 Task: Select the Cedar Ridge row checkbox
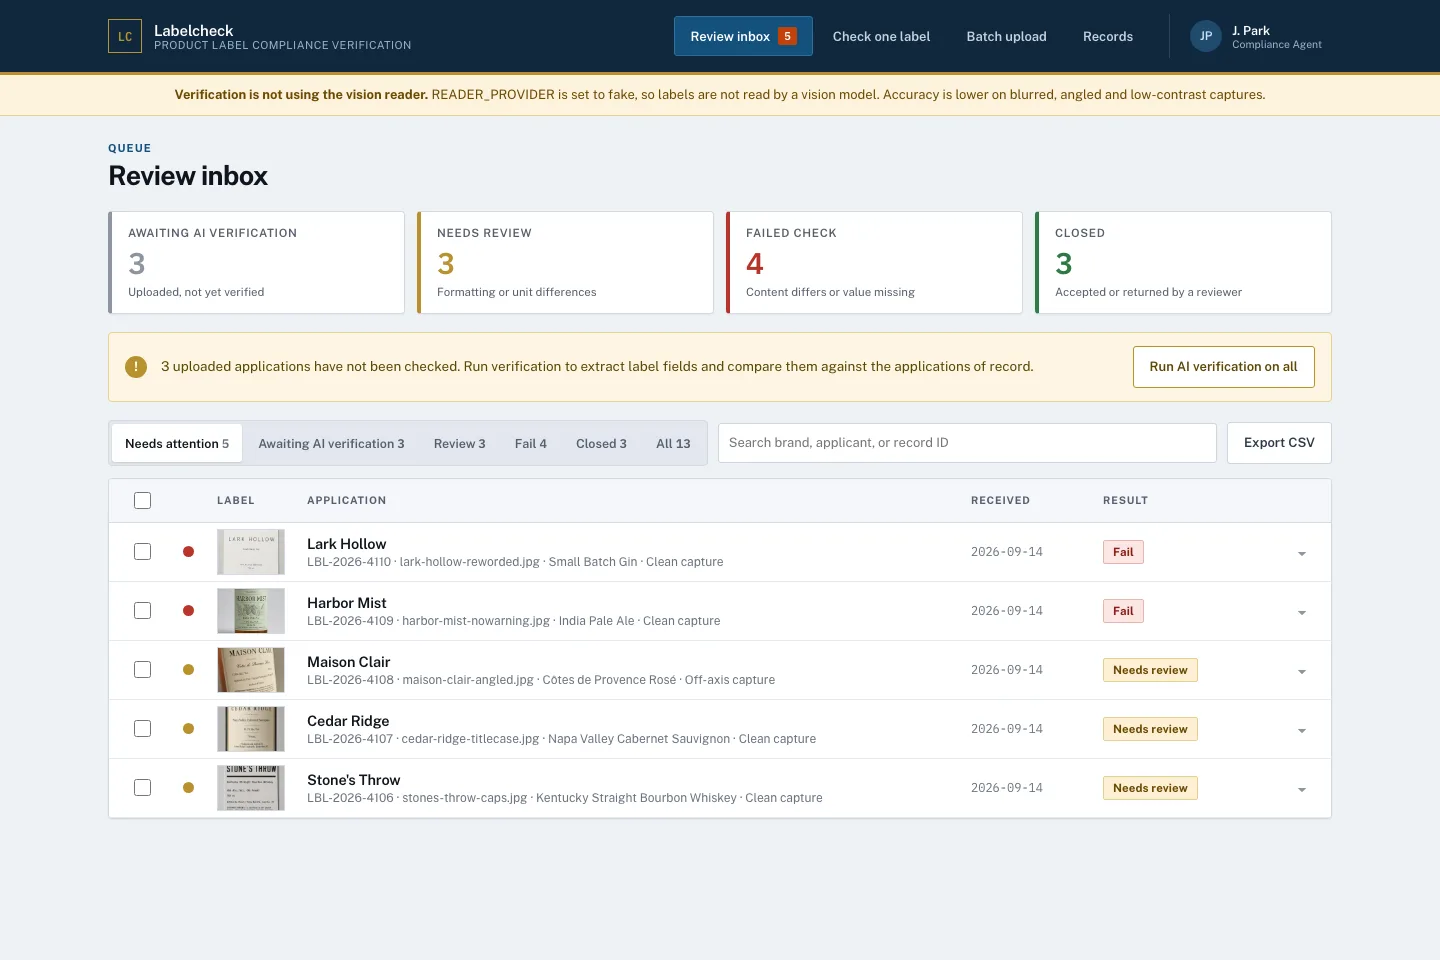[143, 729]
